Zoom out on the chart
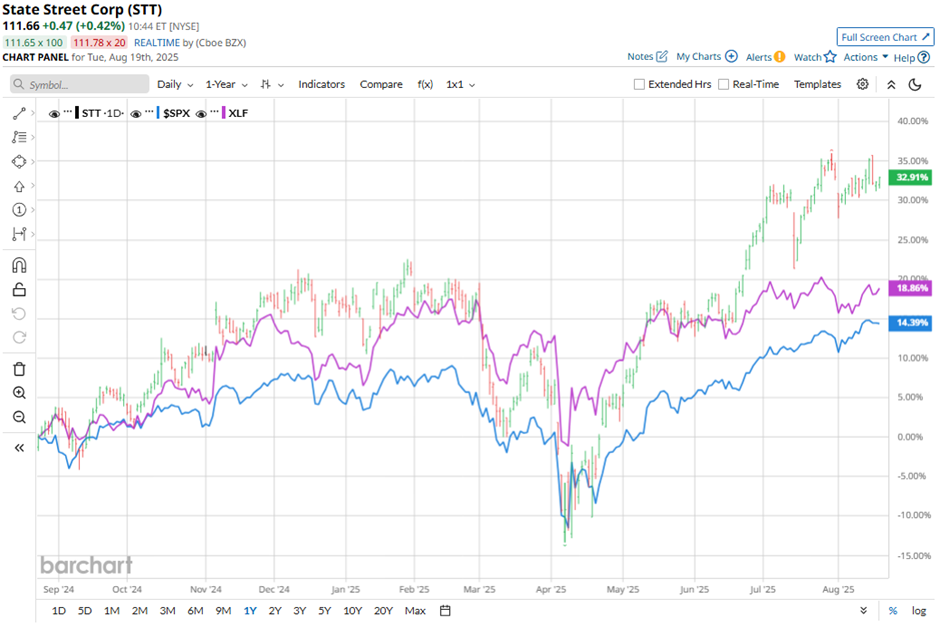 pyautogui.click(x=19, y=417)
